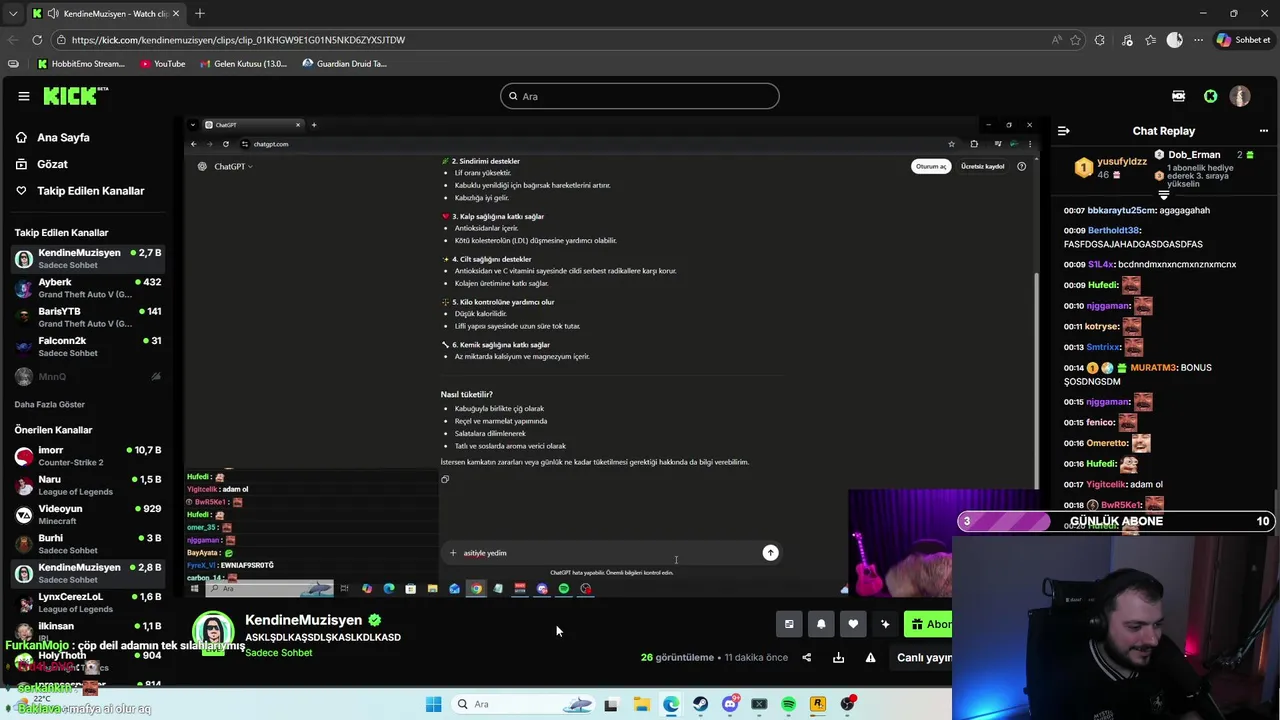Open the Kick hamburger menu
This screenshot has width=1280, height=720.
tap(24, 96)
